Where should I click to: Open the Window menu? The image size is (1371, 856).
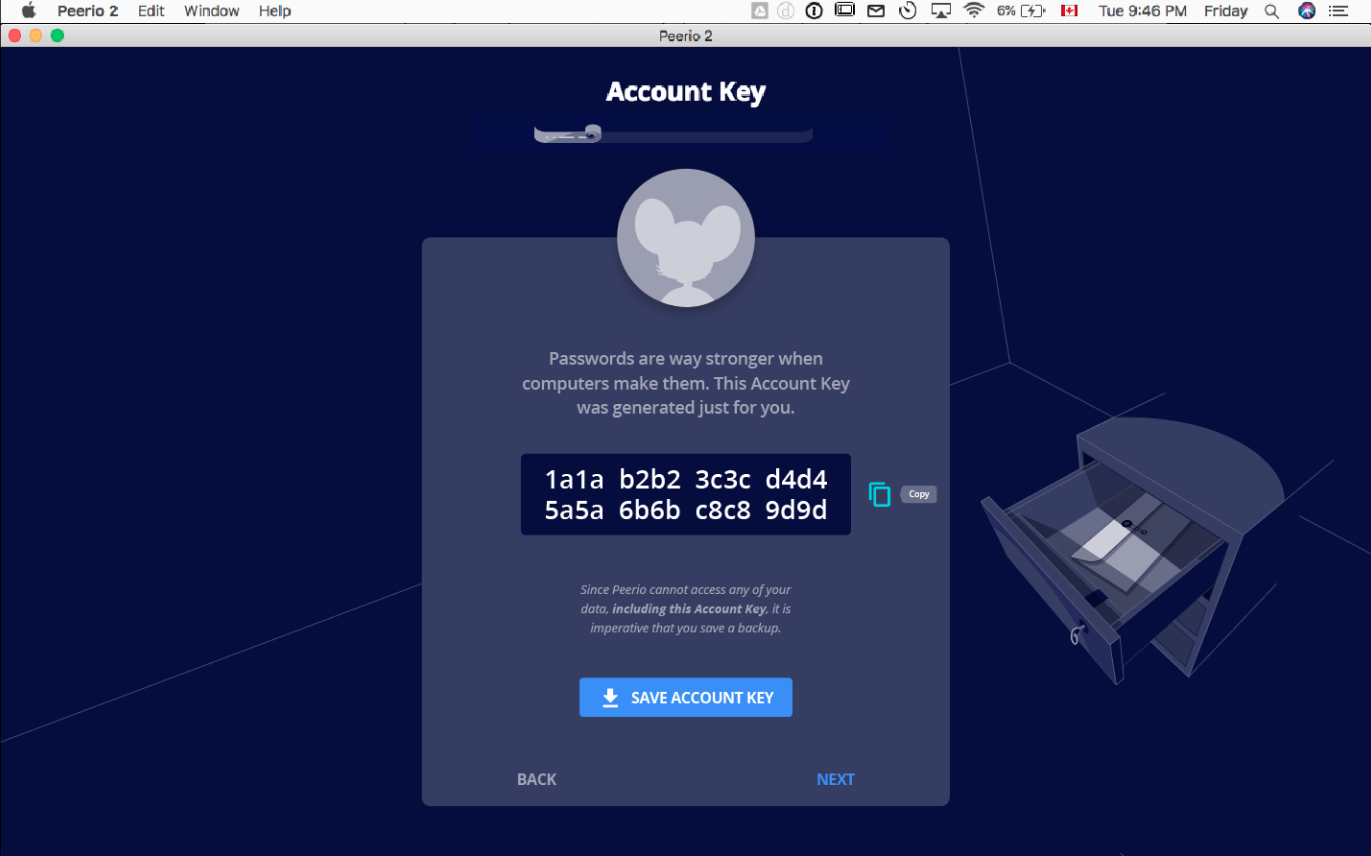212,11
